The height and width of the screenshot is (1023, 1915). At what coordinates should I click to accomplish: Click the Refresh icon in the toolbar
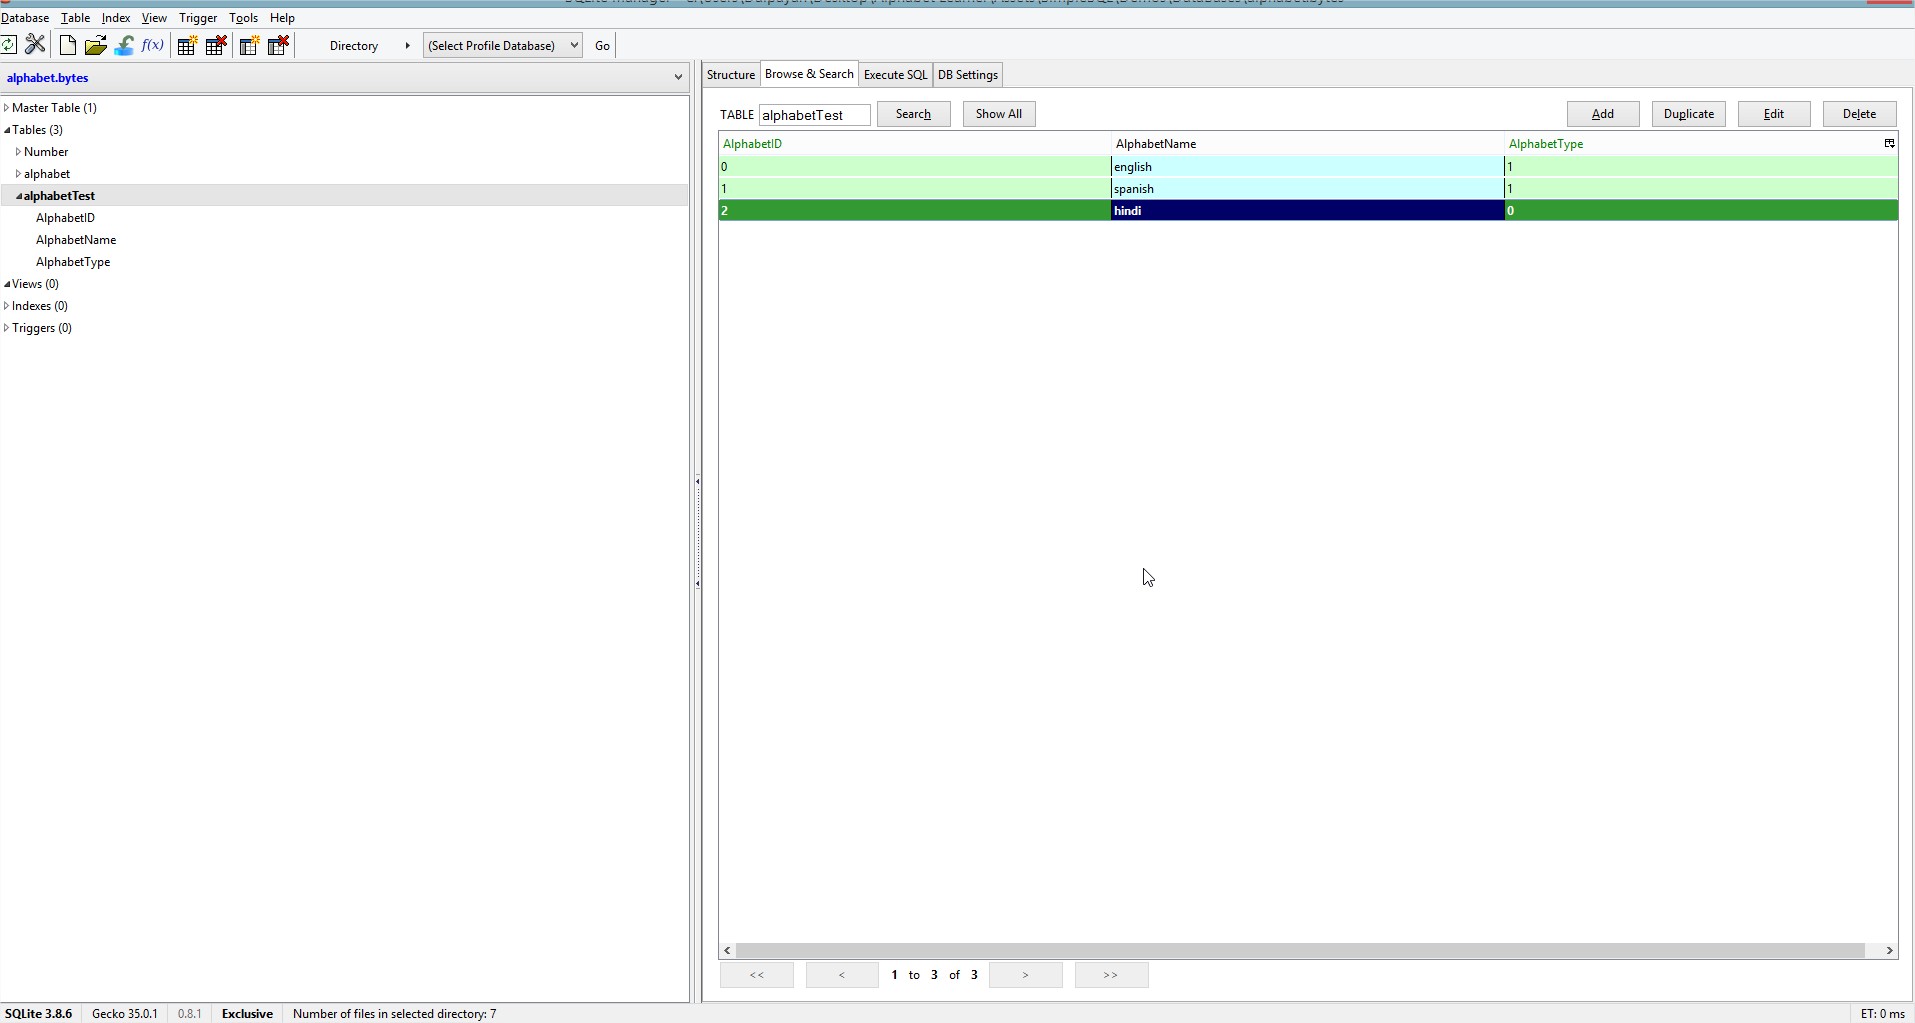[x=9, y=45]
